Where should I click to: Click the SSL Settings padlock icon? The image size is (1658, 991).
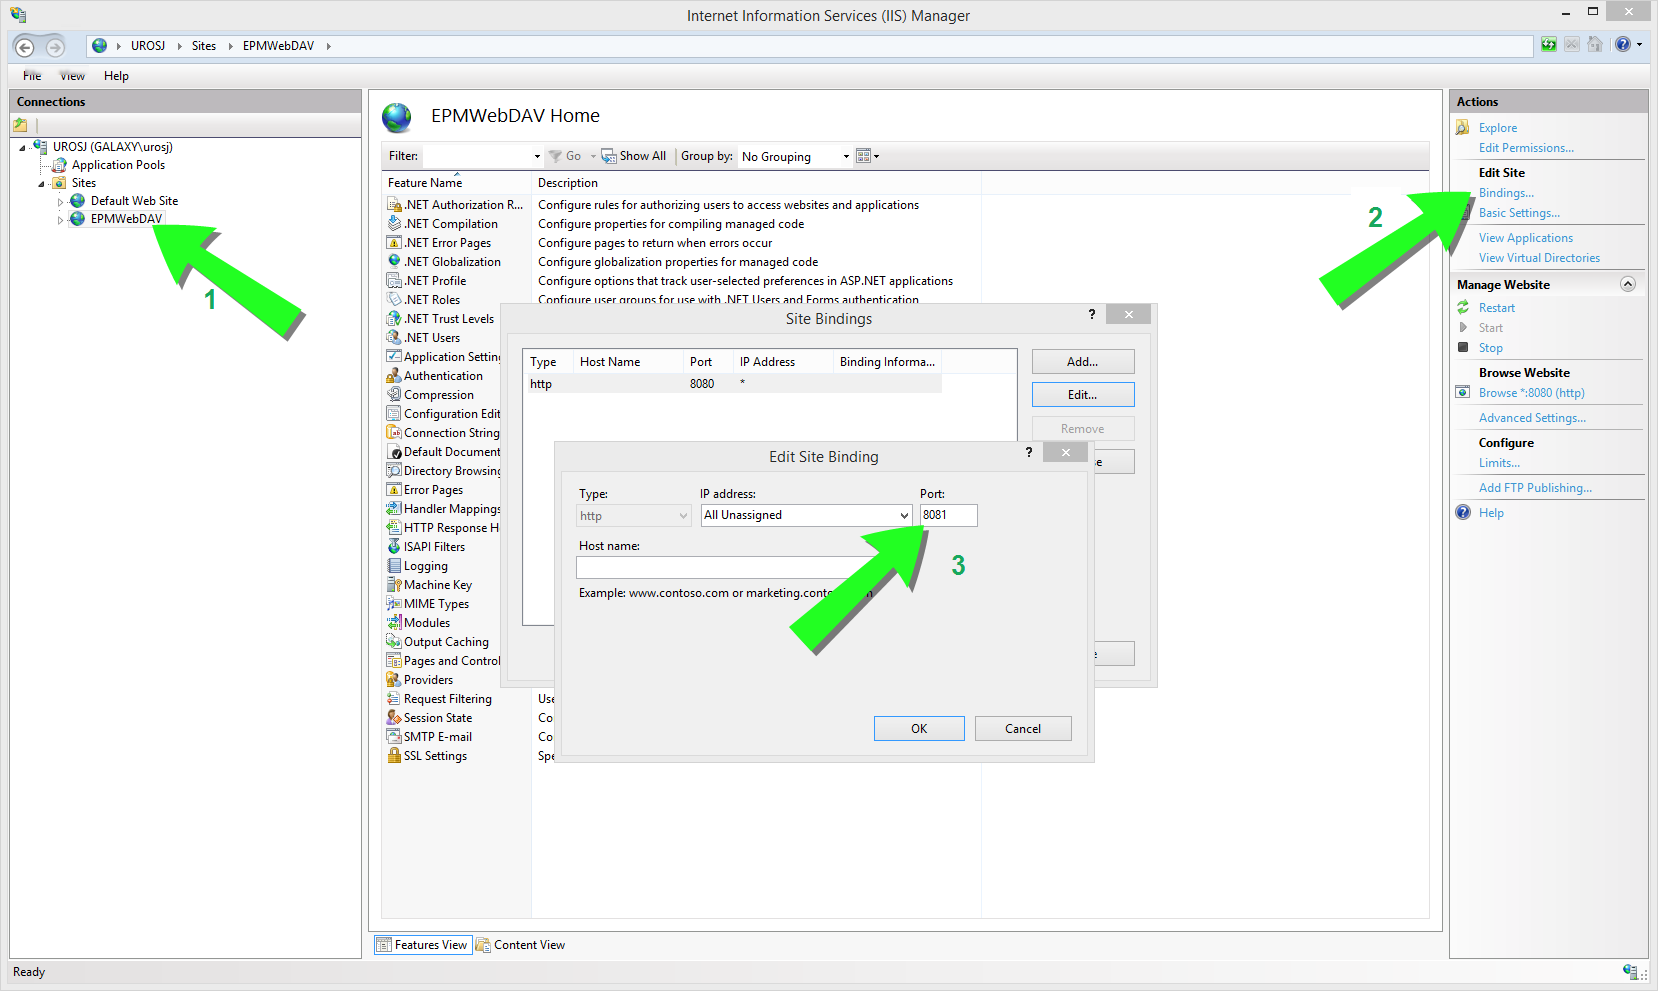pos(394,756)
